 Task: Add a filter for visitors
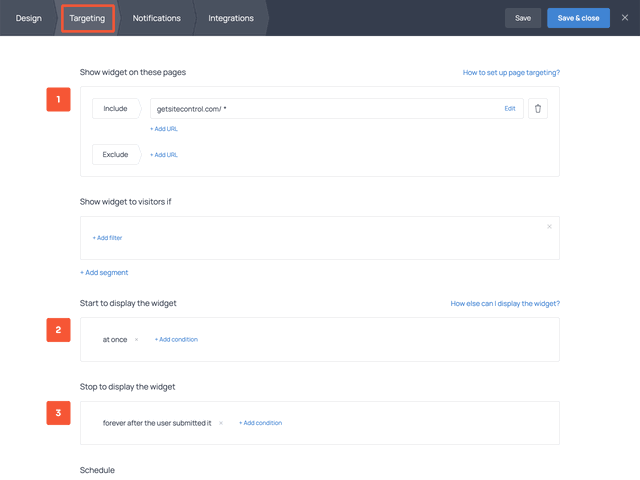tap(107, 238)
